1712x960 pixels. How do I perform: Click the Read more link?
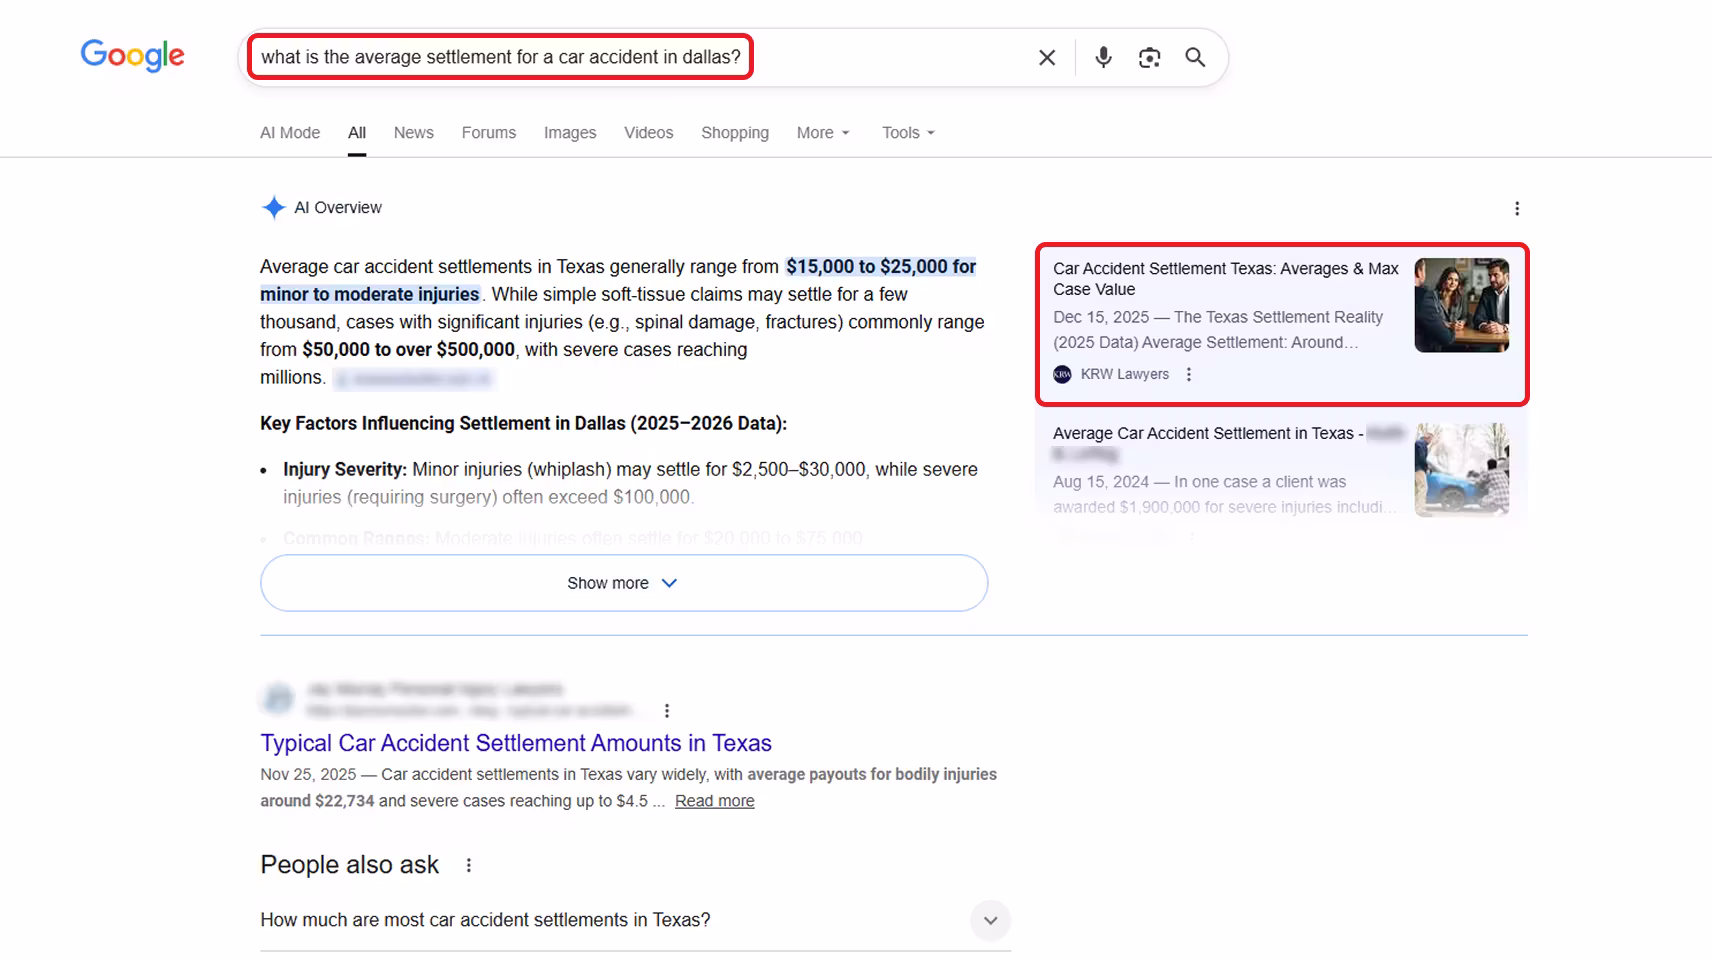(x=715, y=801)
